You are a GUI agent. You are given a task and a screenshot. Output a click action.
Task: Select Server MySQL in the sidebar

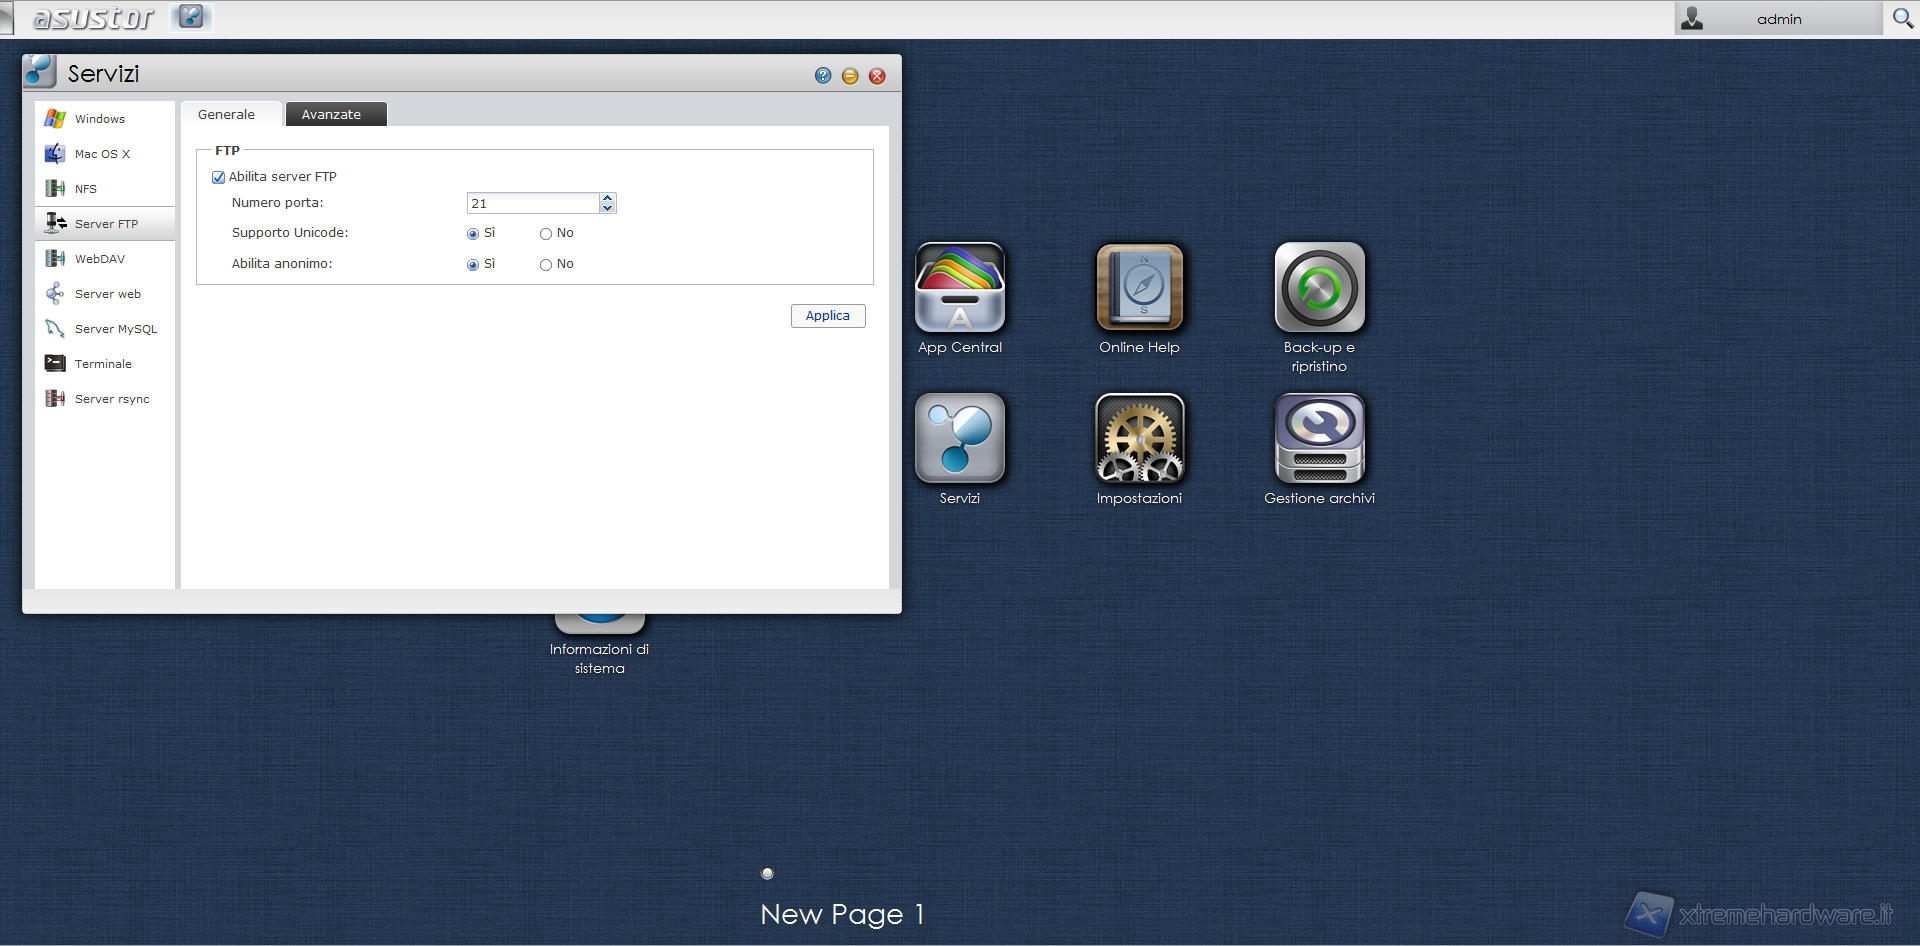click(115, 329)
